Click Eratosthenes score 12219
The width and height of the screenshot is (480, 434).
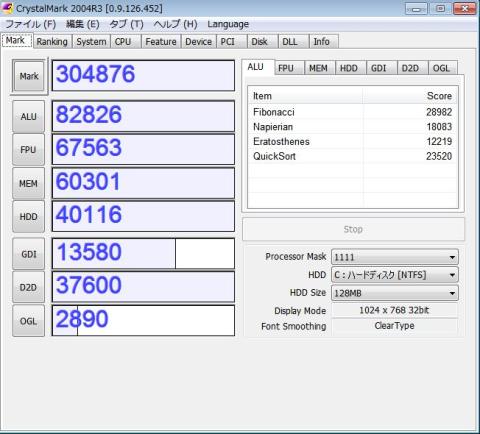tap(439, 141)
